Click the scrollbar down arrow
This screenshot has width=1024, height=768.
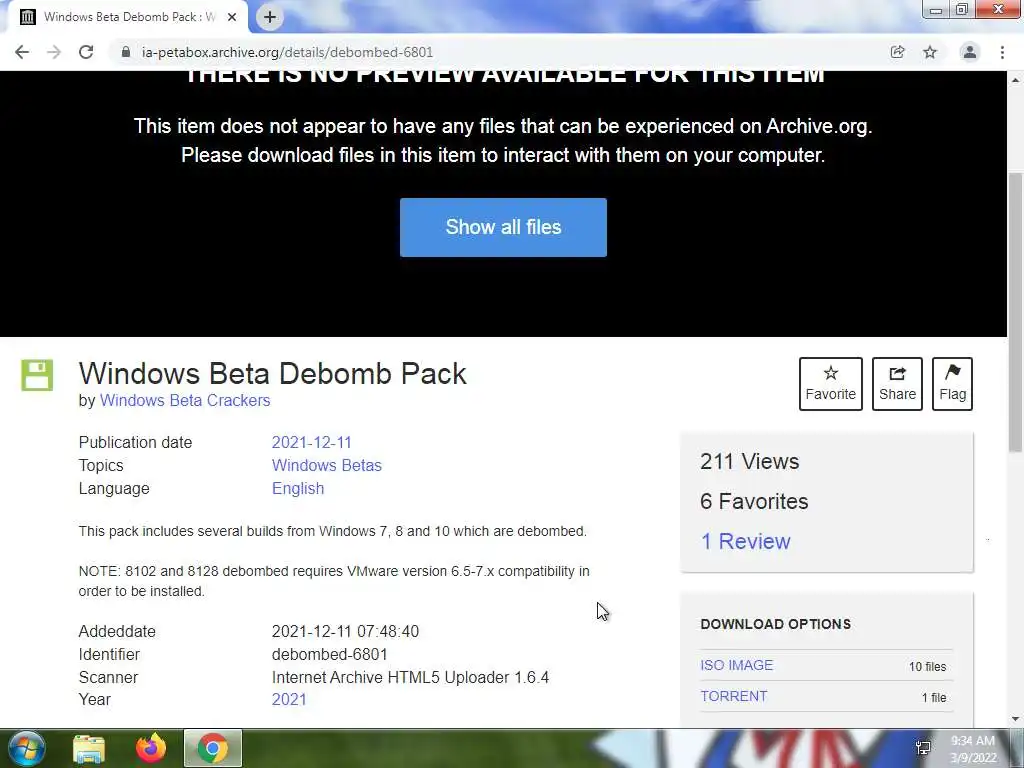[1016, 719]
